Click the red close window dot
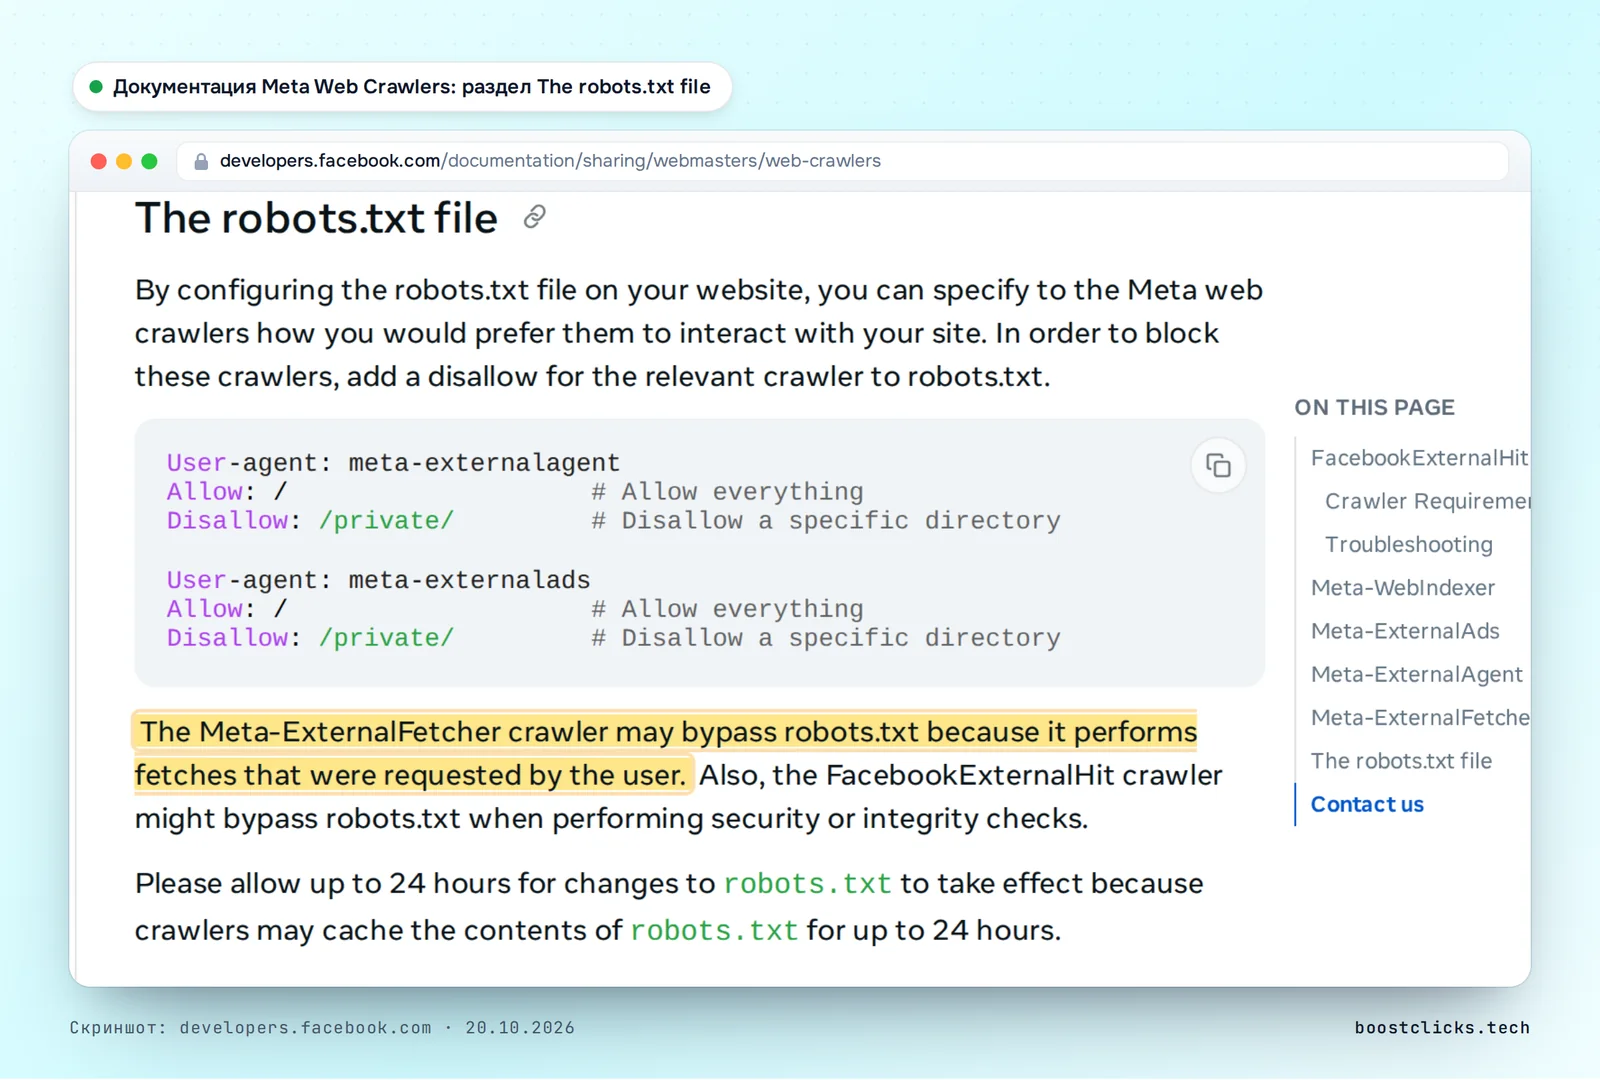This screenshot has height=1080, width=1600. click(98, 161)
